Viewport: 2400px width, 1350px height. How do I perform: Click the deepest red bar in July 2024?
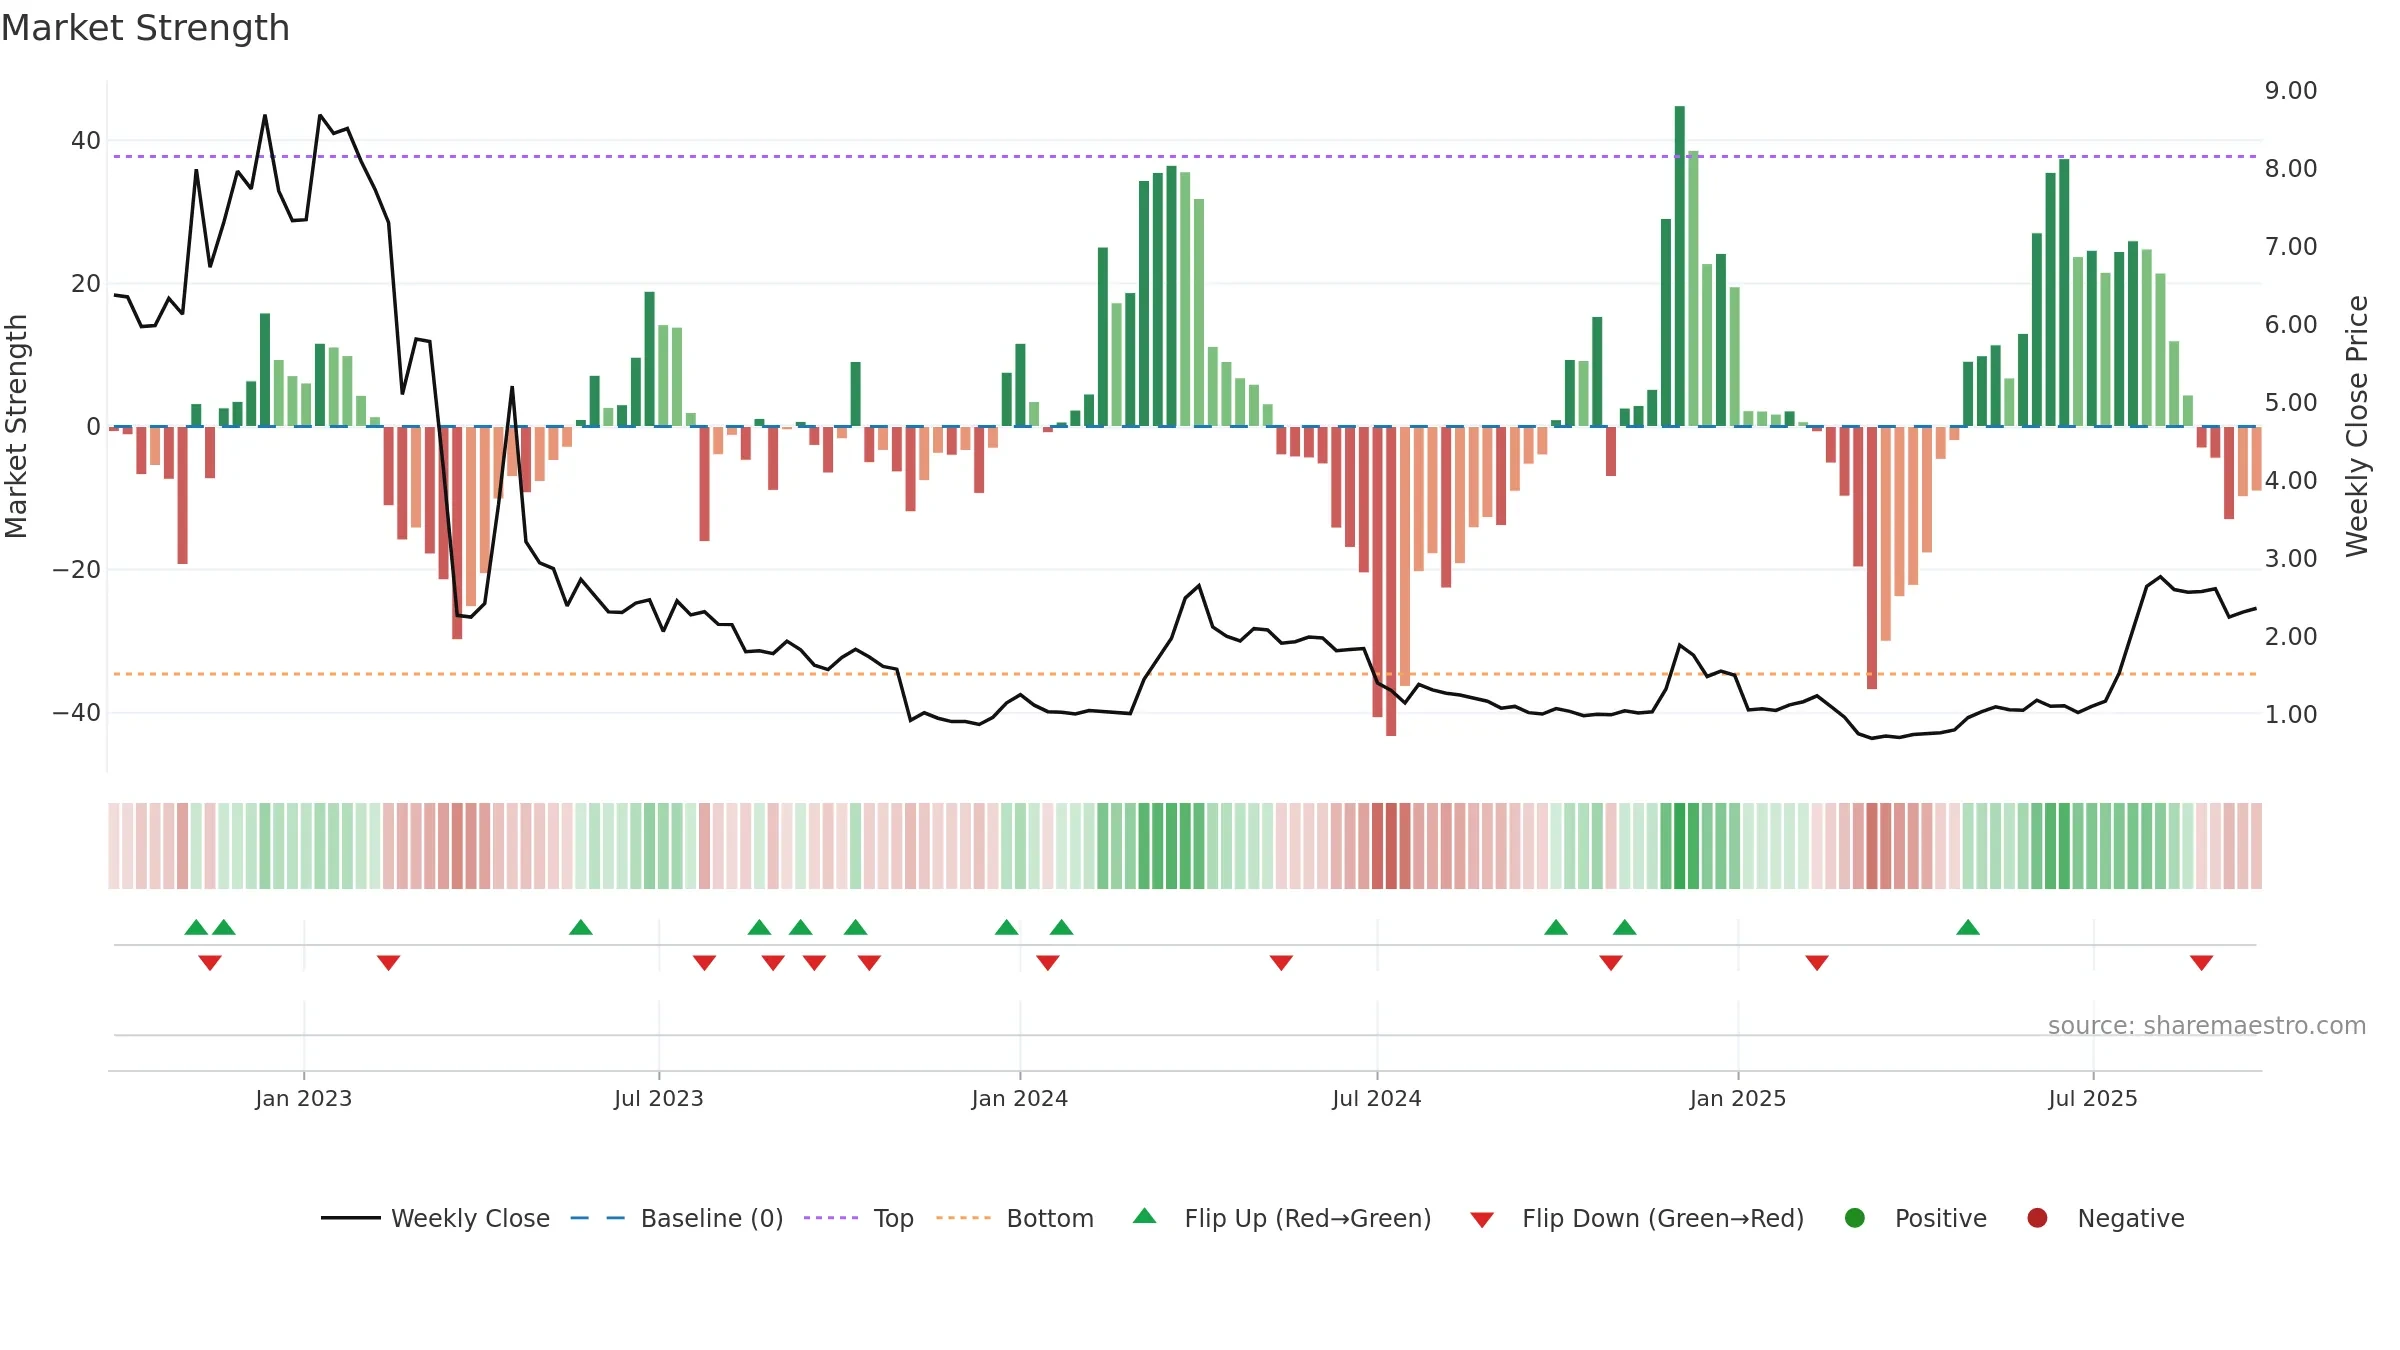click(1391, 581)
